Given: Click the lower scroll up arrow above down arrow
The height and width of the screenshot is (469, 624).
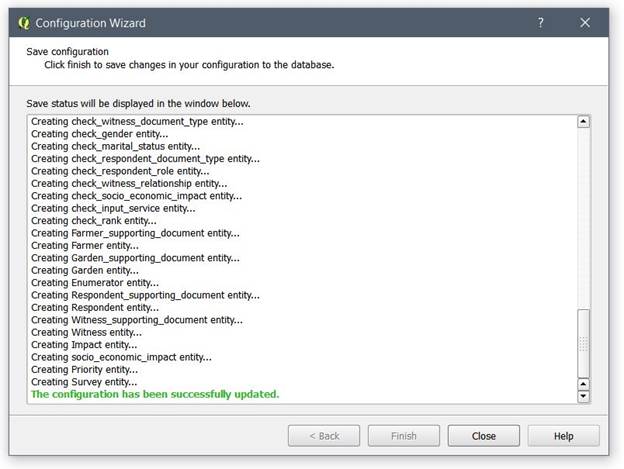Looking at the screenshot, I should pos(583,384).
